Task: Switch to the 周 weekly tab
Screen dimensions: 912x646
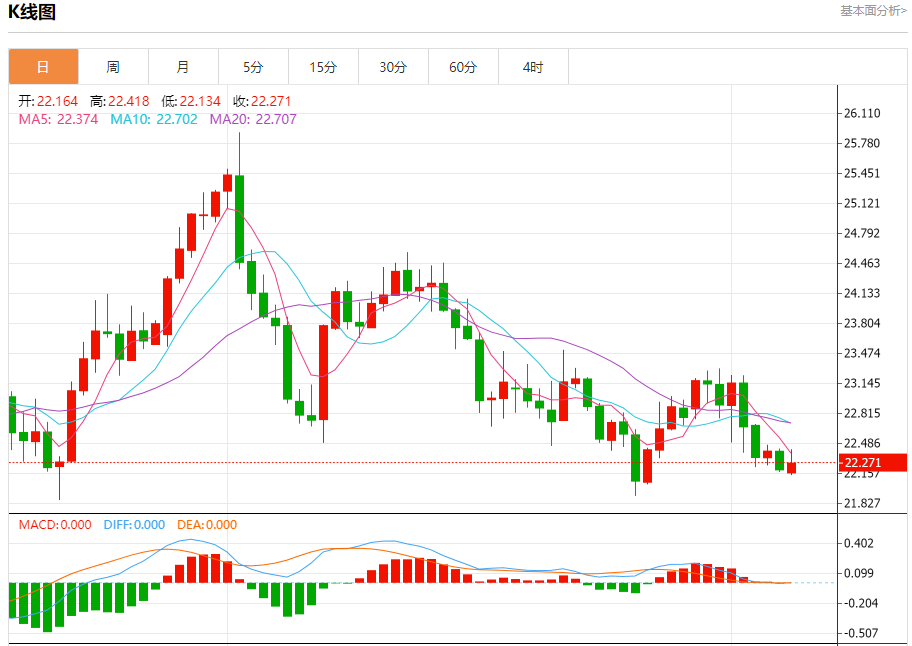Action: tap(113, 67)
